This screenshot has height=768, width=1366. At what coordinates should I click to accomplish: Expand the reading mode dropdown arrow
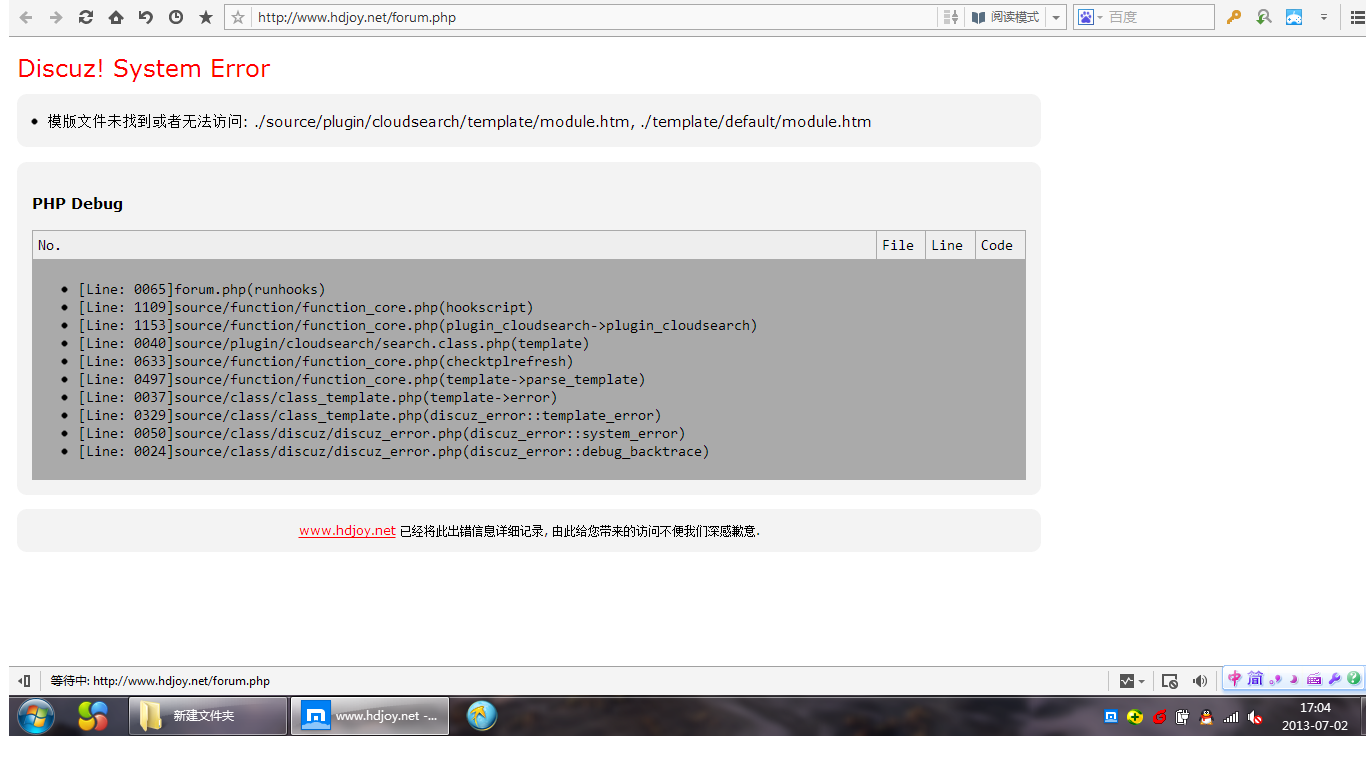point(1056,17)
